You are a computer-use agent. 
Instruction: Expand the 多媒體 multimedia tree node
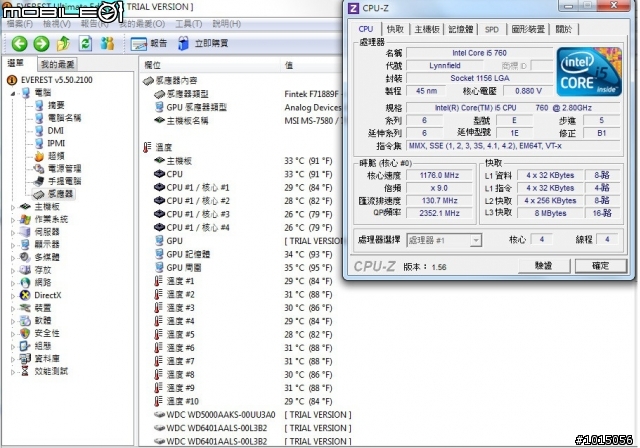[x=13, y=258]
